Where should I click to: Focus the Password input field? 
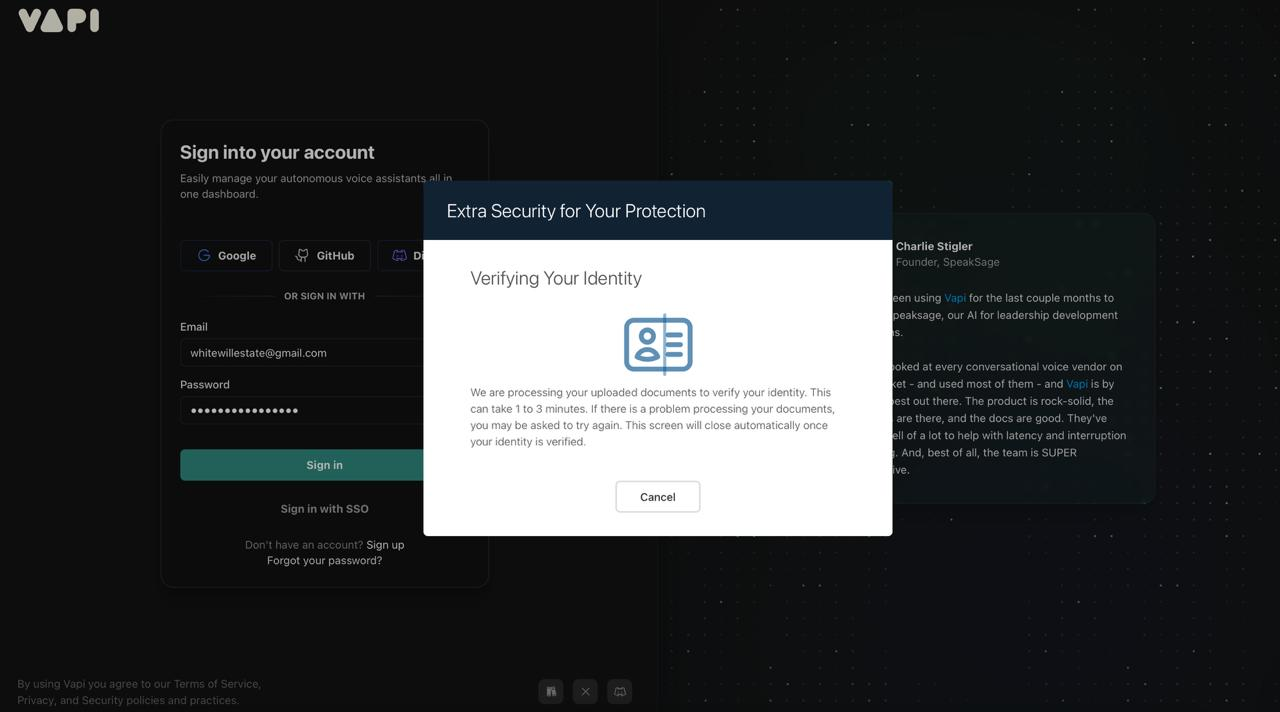pyautogui.click(x=302, y=411)
